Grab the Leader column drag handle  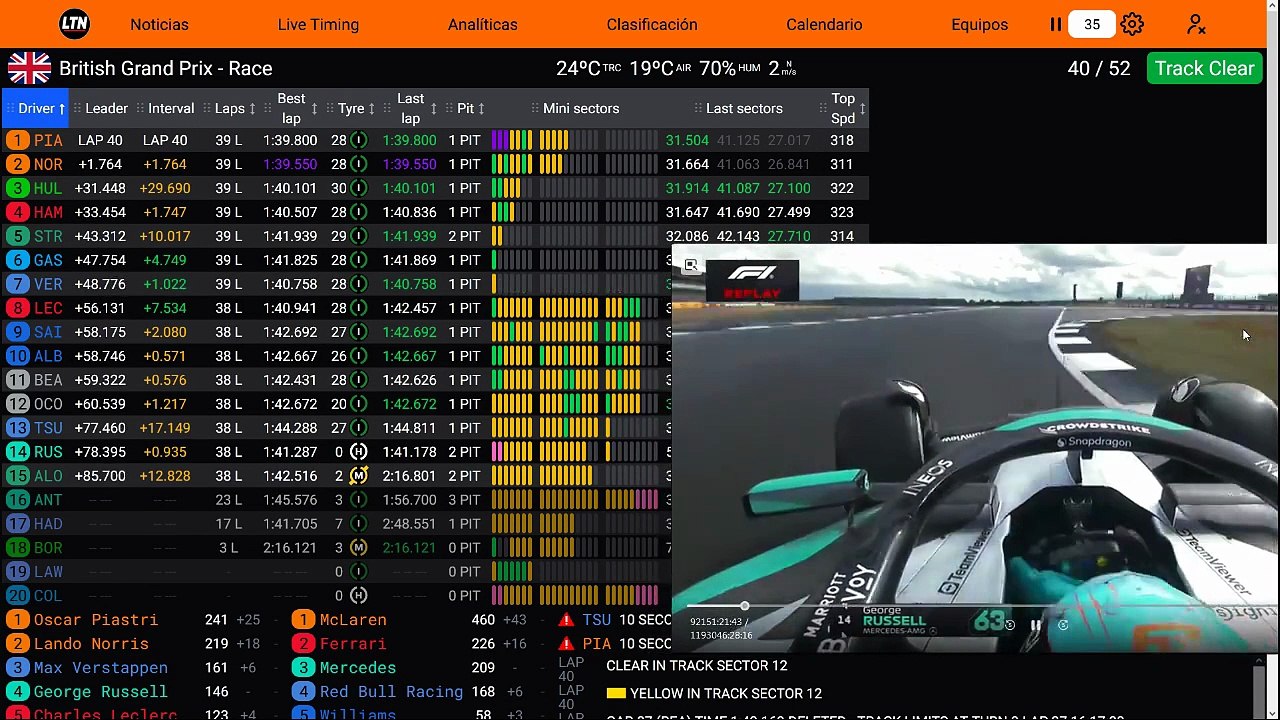[x=77, y=108]
